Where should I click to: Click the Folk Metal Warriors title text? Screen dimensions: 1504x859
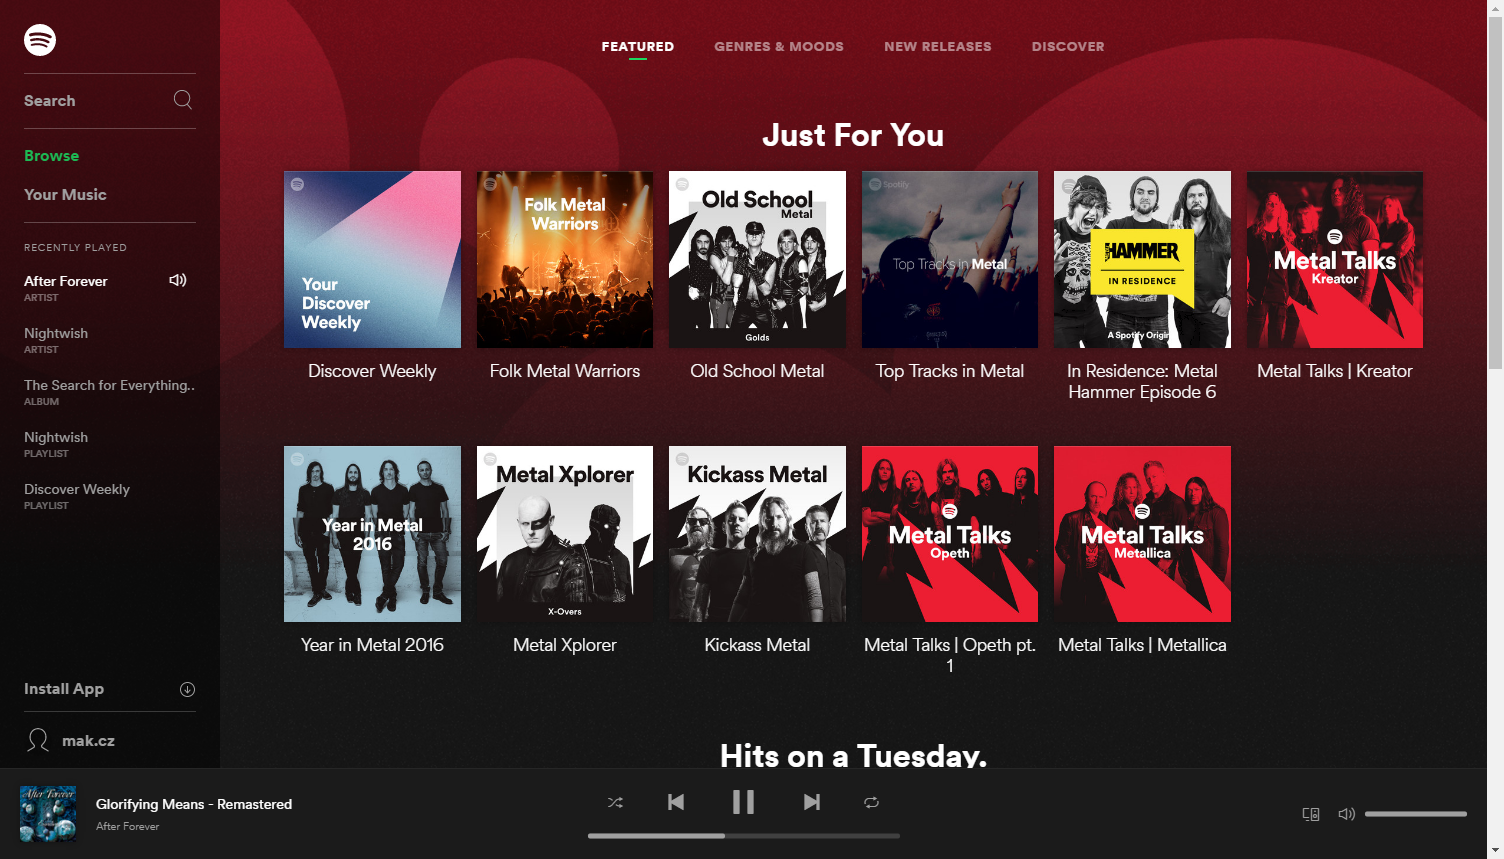pyautogui.click(x=565, y=371)
